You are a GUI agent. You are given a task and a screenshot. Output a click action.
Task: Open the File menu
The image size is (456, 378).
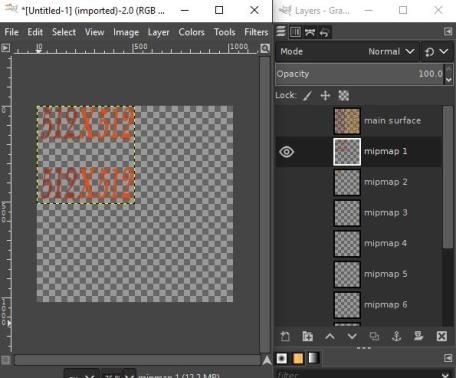click(x=11, y=32)
